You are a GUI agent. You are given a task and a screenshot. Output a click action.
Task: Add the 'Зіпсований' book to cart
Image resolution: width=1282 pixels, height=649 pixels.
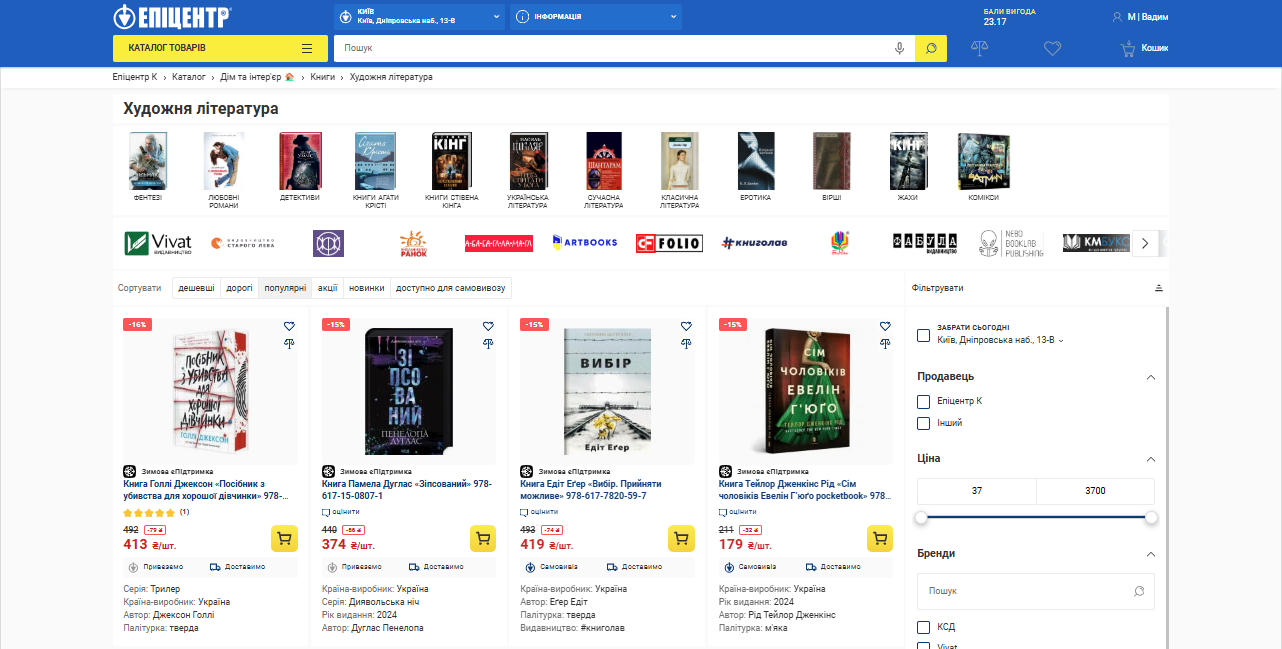click(x=483, y=539)
